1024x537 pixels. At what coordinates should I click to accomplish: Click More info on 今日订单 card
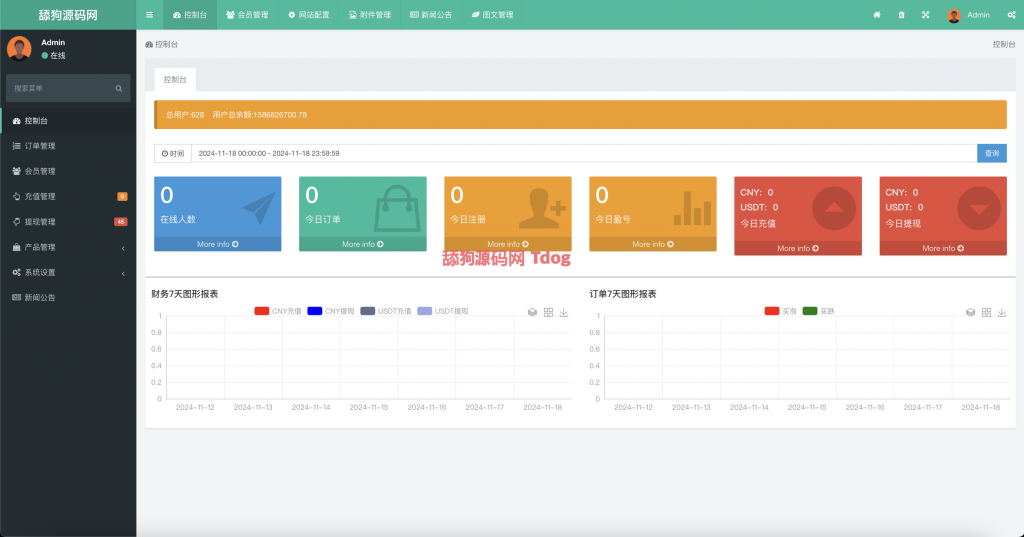362,244
